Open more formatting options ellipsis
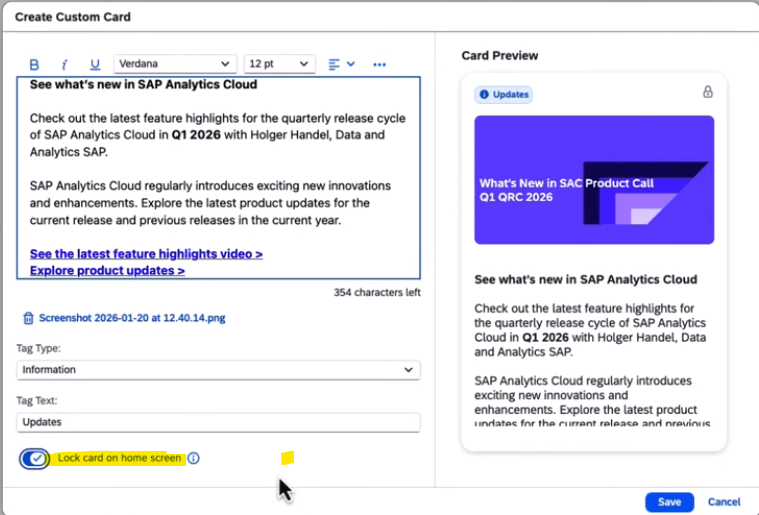Viewport: 759px width, 515px height. 379,64
